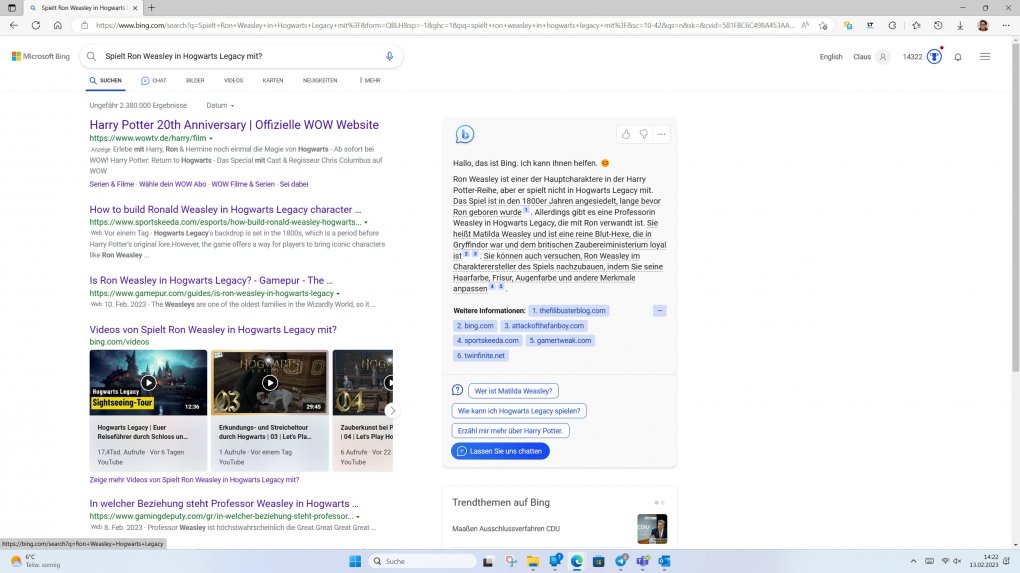
Task: Open dropdown next to gamingdeputy URL
Action: coord(358,516)
